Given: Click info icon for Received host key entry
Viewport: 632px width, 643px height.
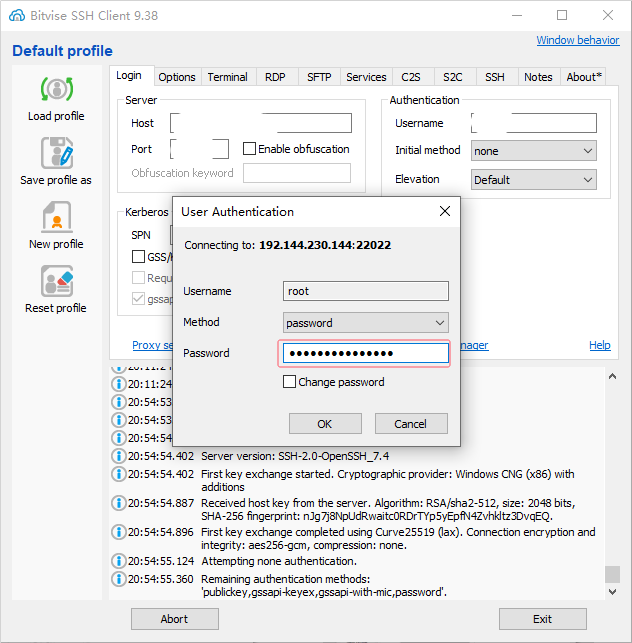Looking at the screenshot, I should [119, 503].
